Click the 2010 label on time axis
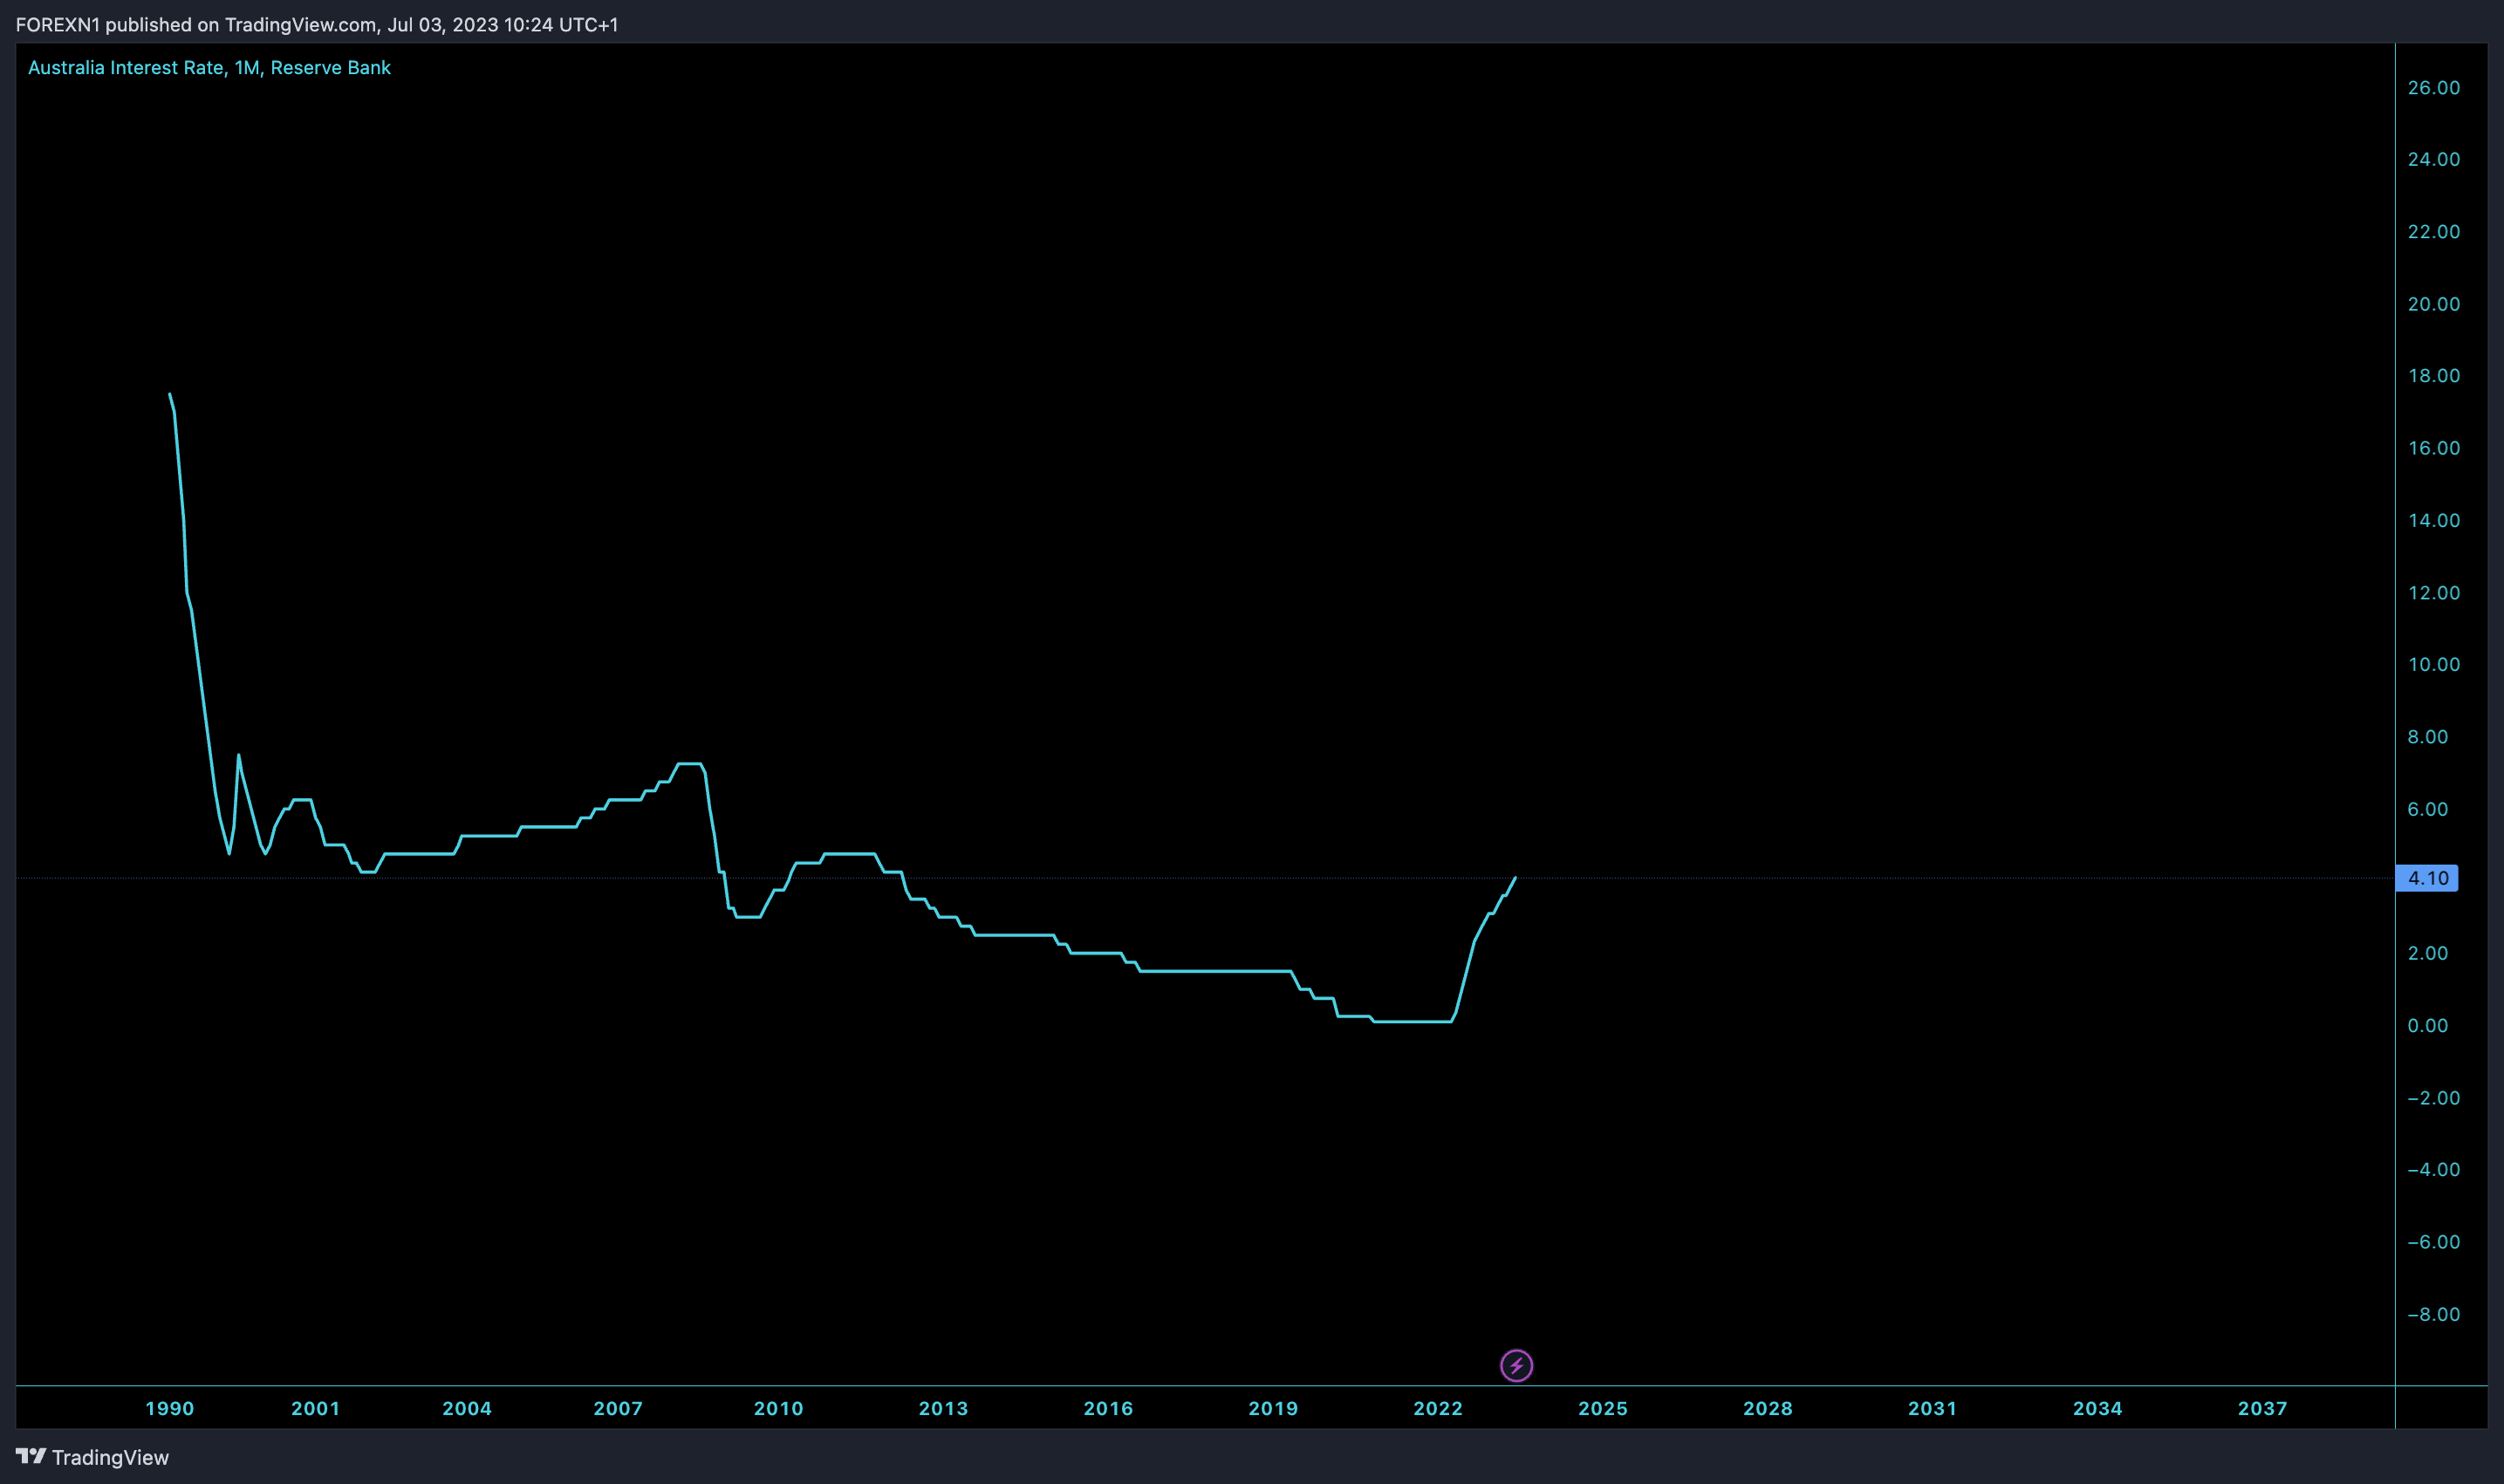This screenshot has width=2504, height=1484. [x=778, y=1408]
